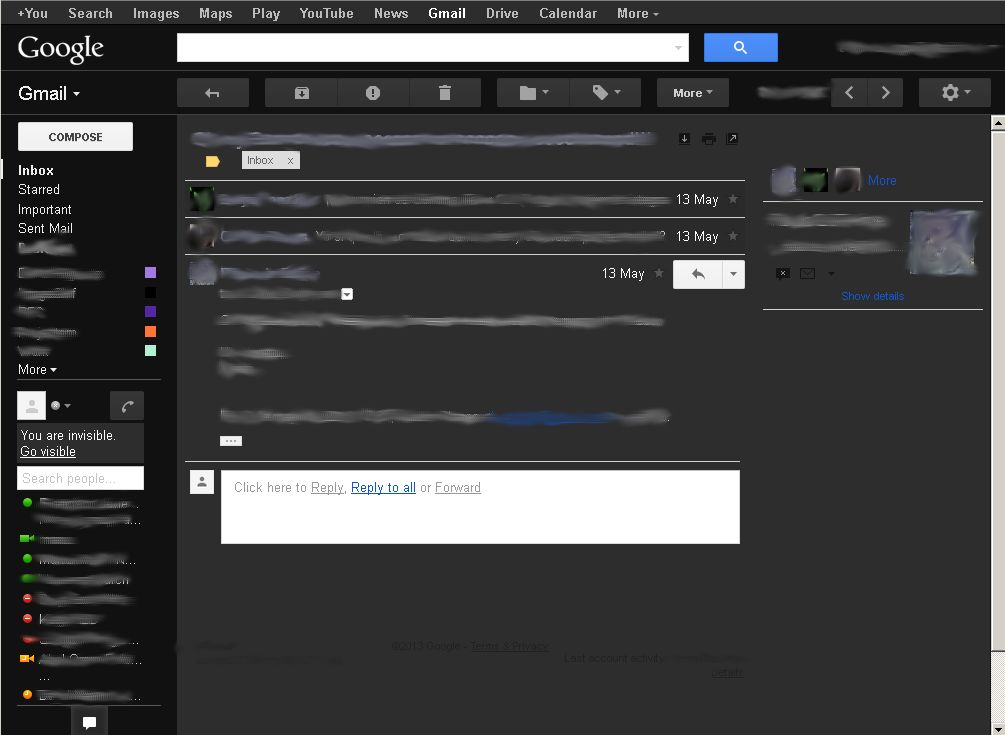
Task: Open the More actions dropdown in toolbar
Action: point(692,92)
